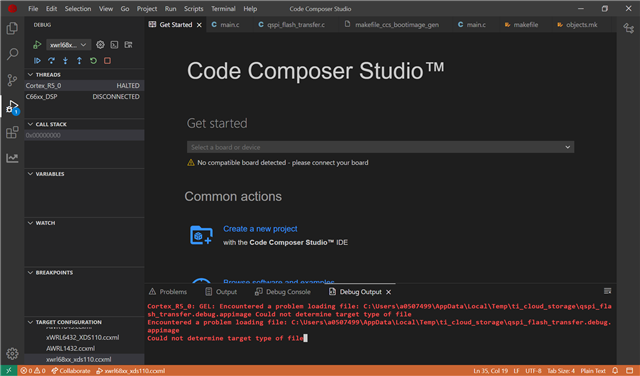Viewport: 640px width, 376px height.
Task: Collapse the THREADS section
Action: coord(30,75)
